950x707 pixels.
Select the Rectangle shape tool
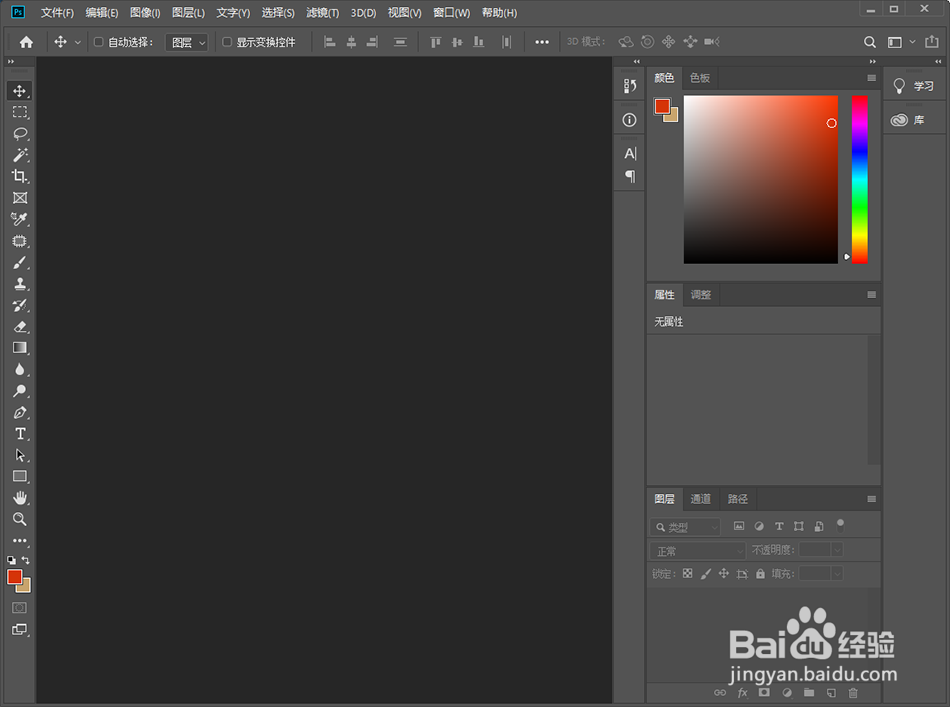19,476
